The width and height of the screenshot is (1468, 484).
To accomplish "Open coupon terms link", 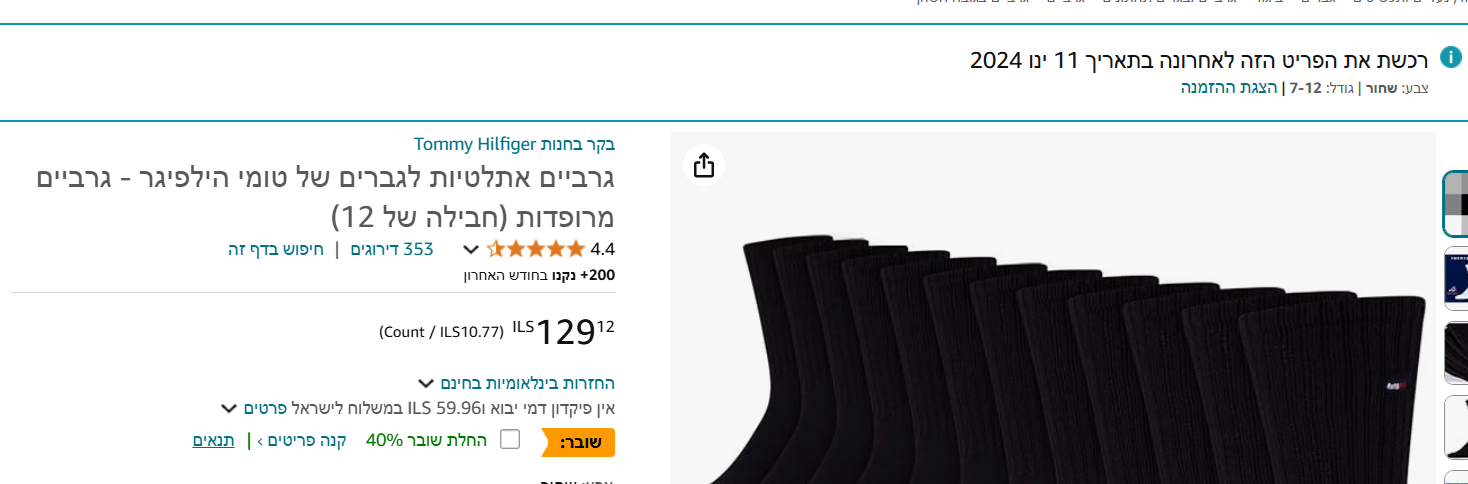I will pos(214,440).
